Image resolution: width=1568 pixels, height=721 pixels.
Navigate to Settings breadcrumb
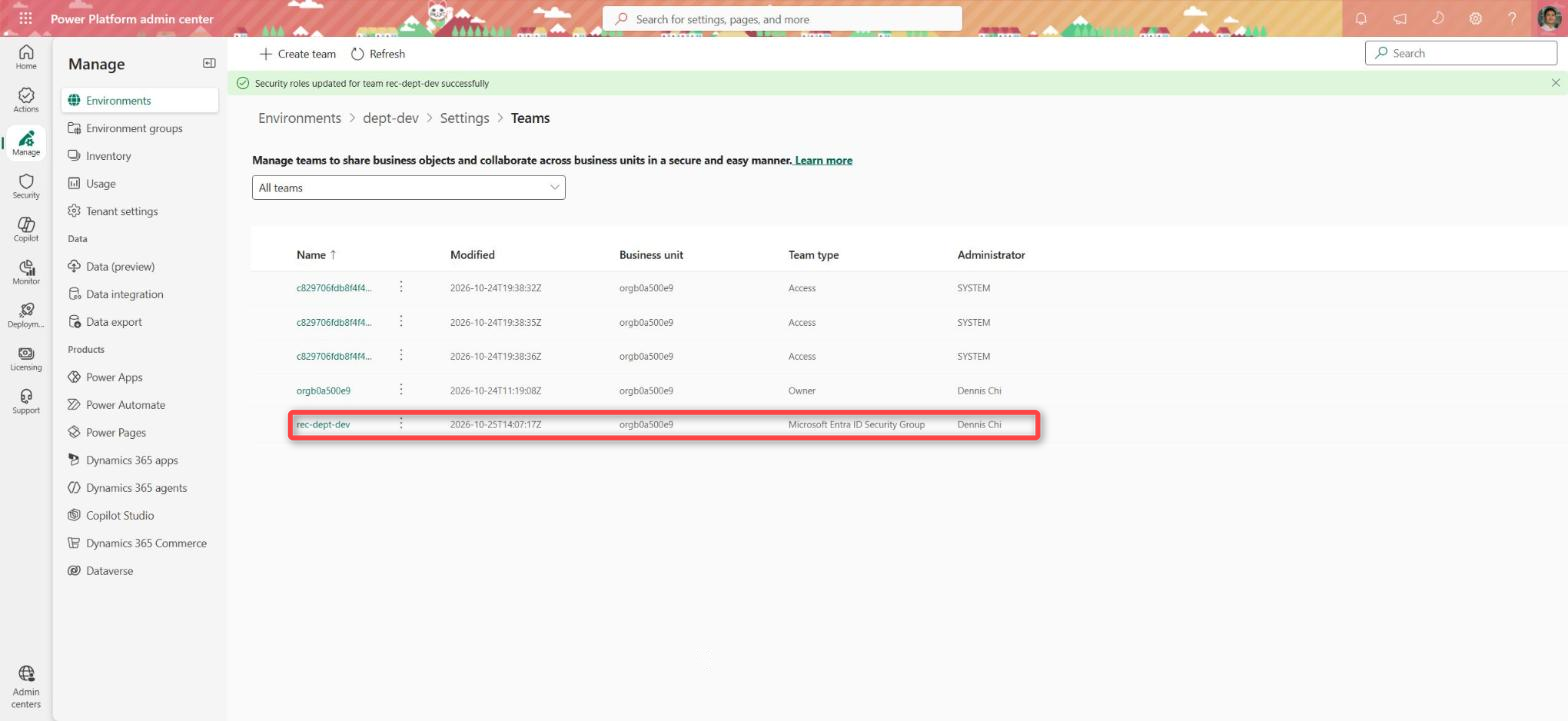[464, 118]
